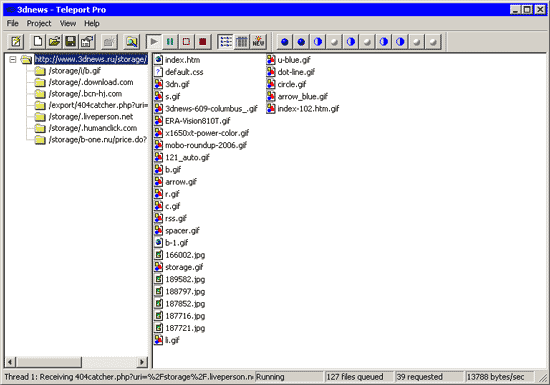The image size is (550, 385).
Task: Select the /storage/.bcn-hj.com folder
Action: 85,94
